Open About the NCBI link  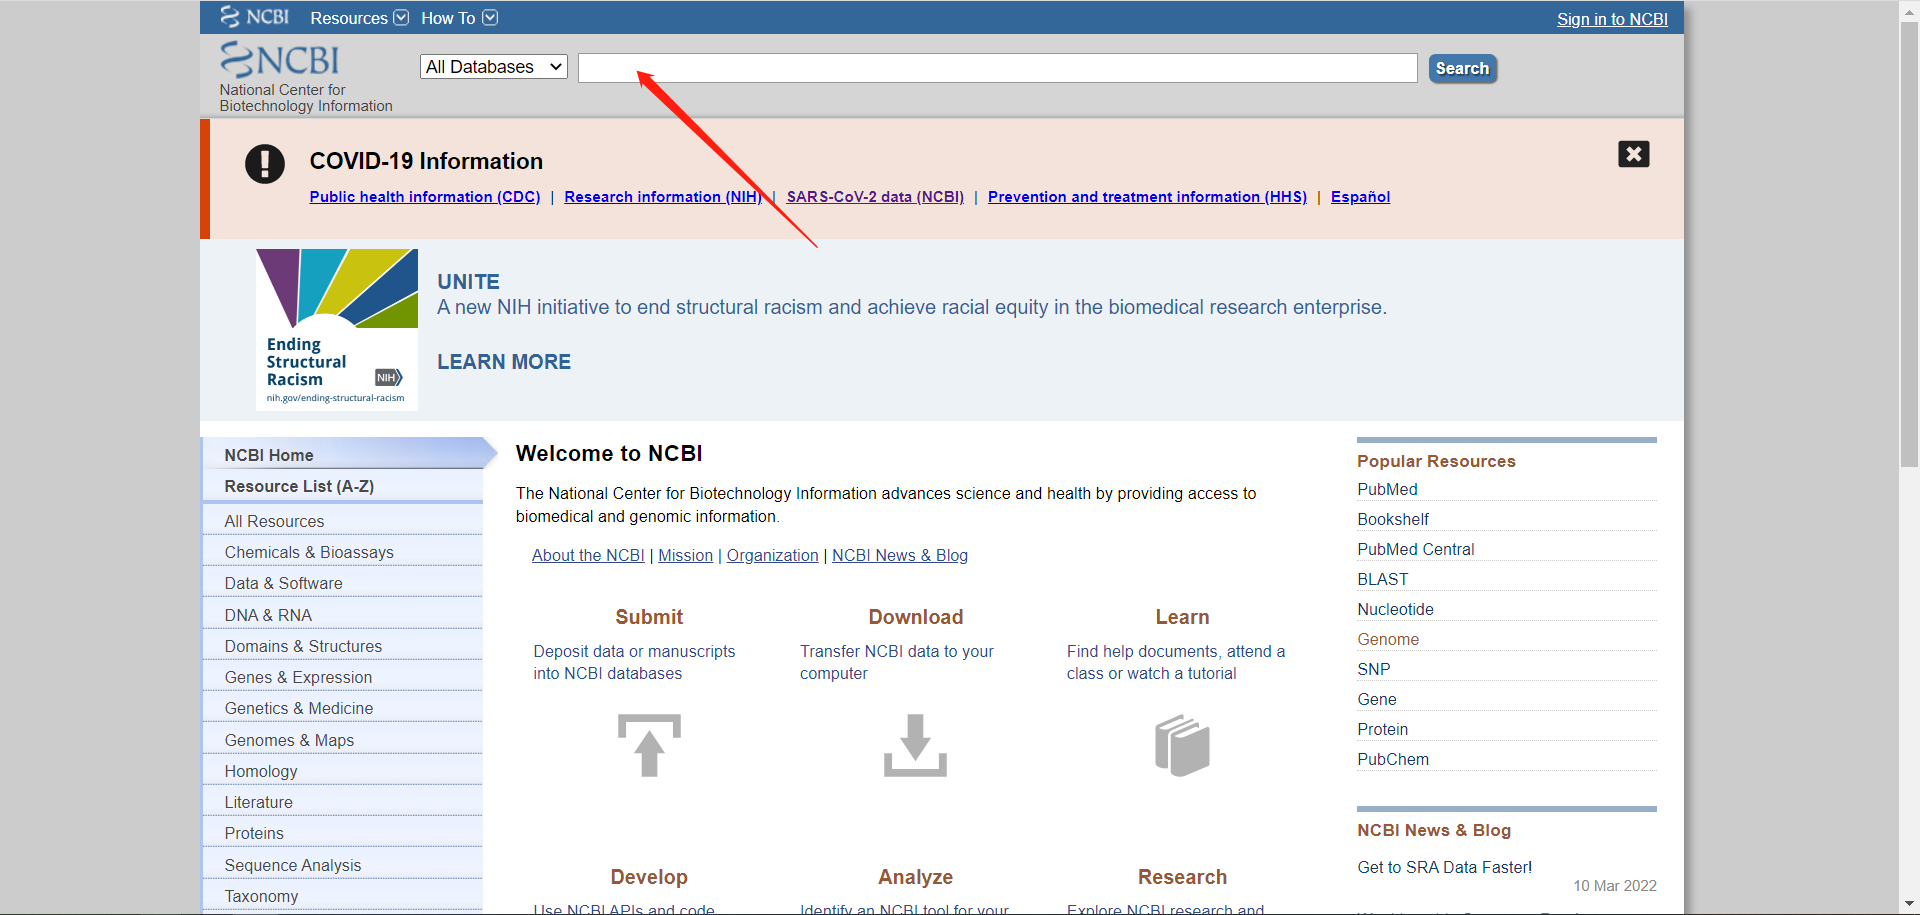(x=588, y=555)
